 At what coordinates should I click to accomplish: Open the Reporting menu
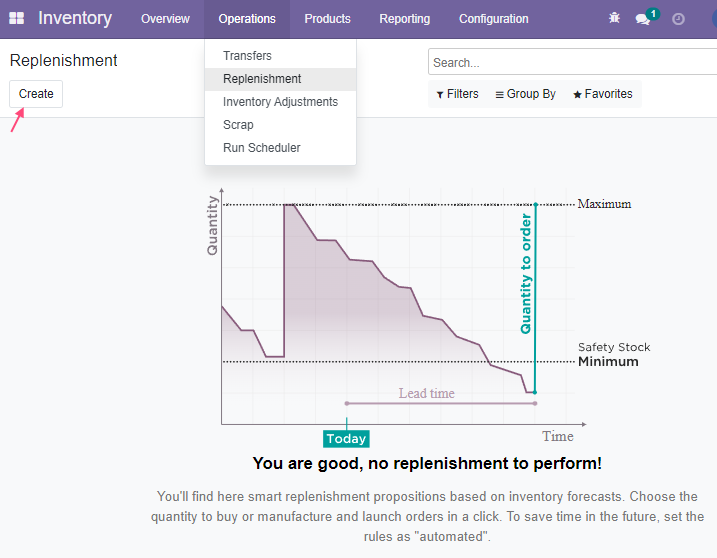click(x=404, y=19)
